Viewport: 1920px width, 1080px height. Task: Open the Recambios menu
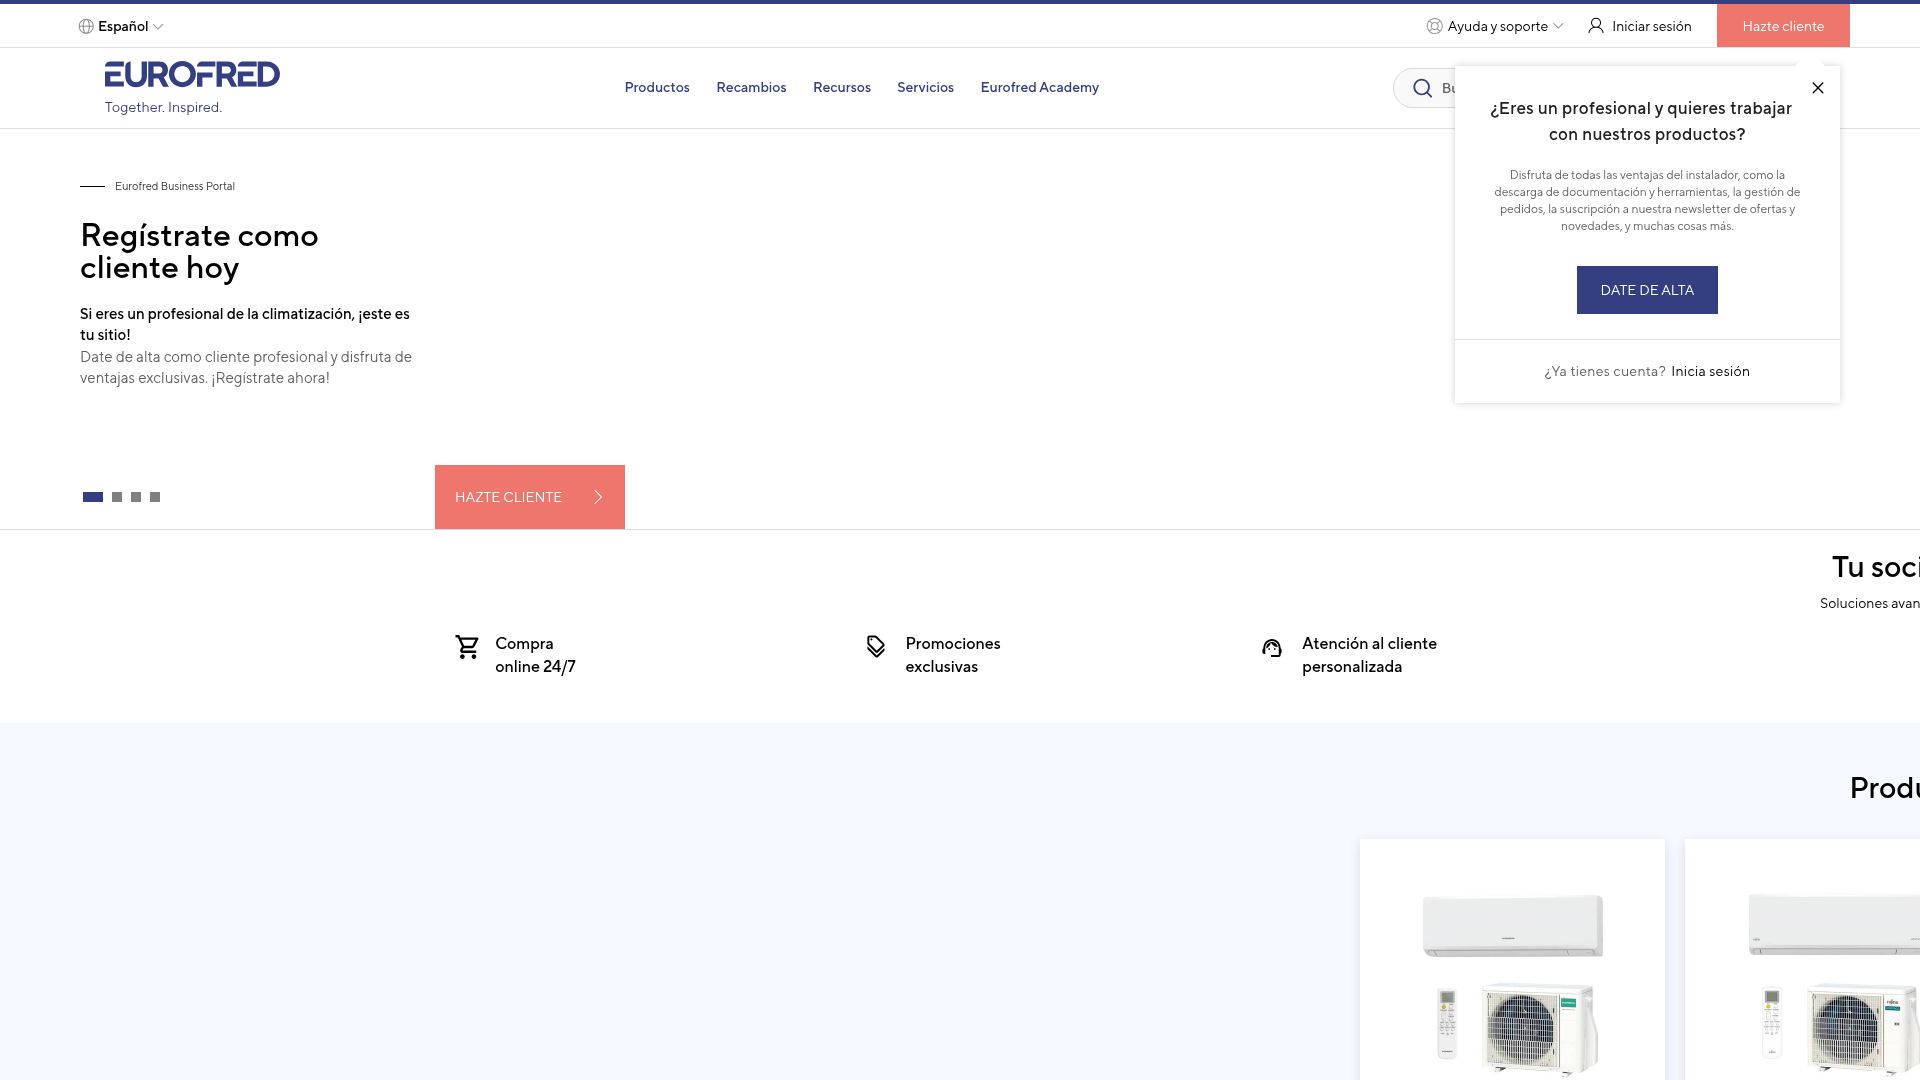[x=751, y=88]
